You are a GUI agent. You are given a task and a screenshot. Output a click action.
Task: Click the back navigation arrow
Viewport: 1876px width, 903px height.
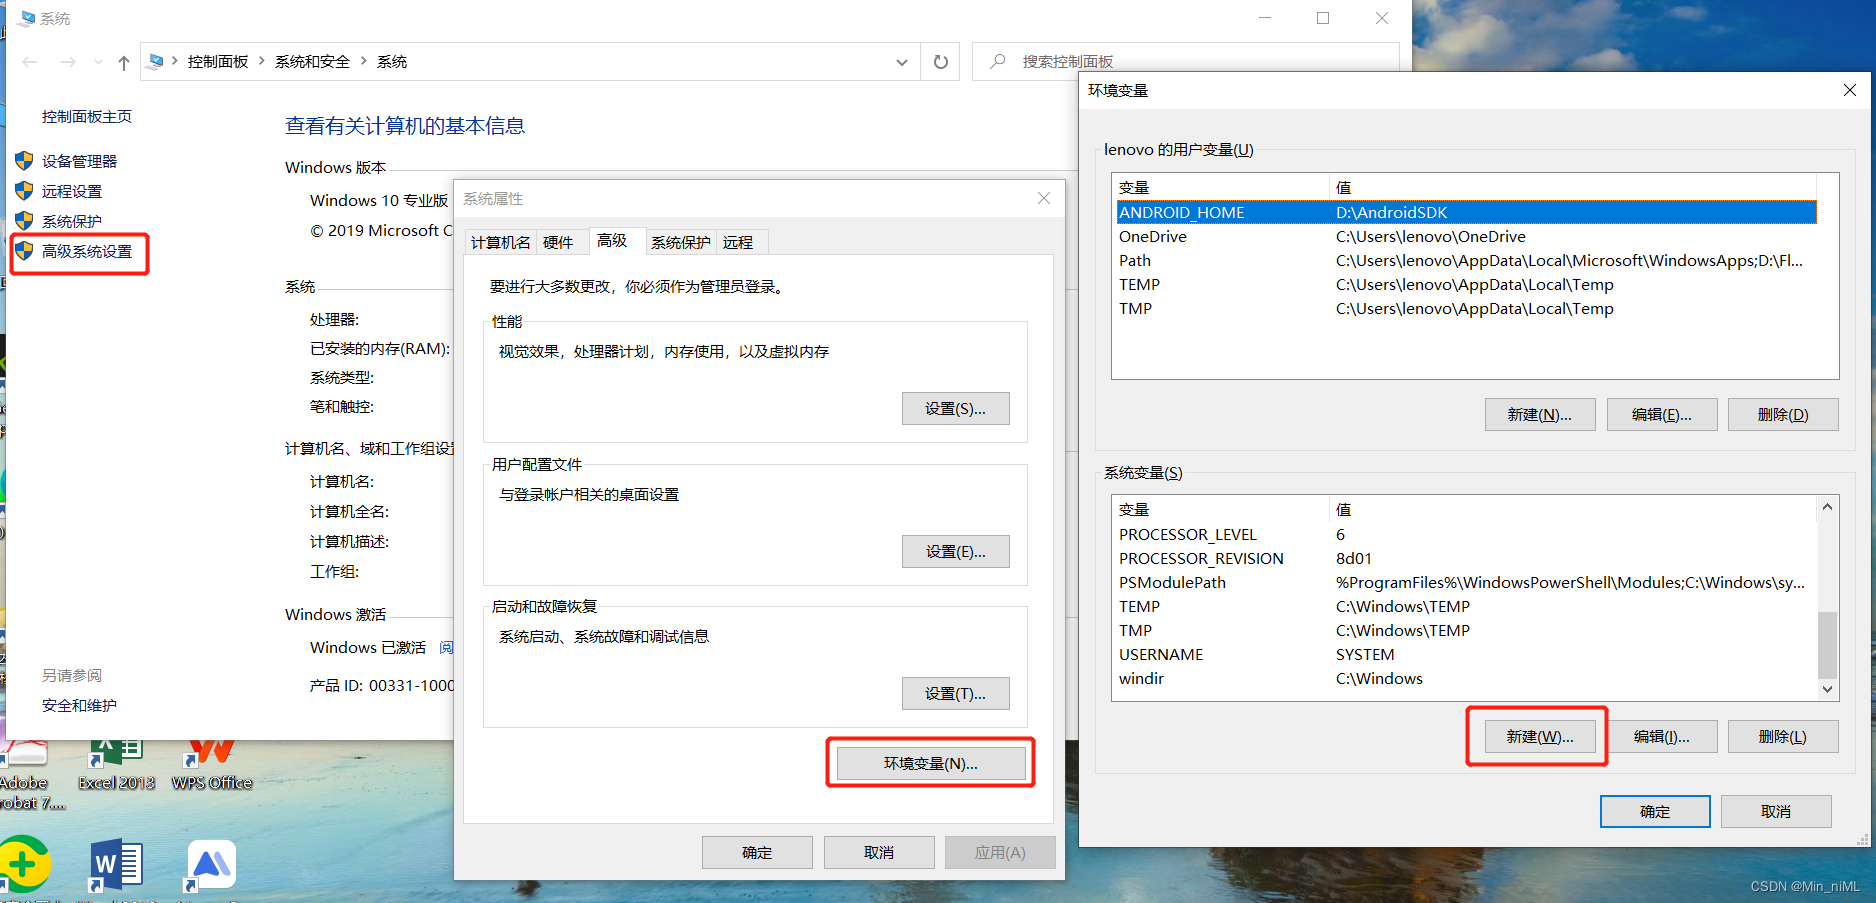click(x=29, y=61)
